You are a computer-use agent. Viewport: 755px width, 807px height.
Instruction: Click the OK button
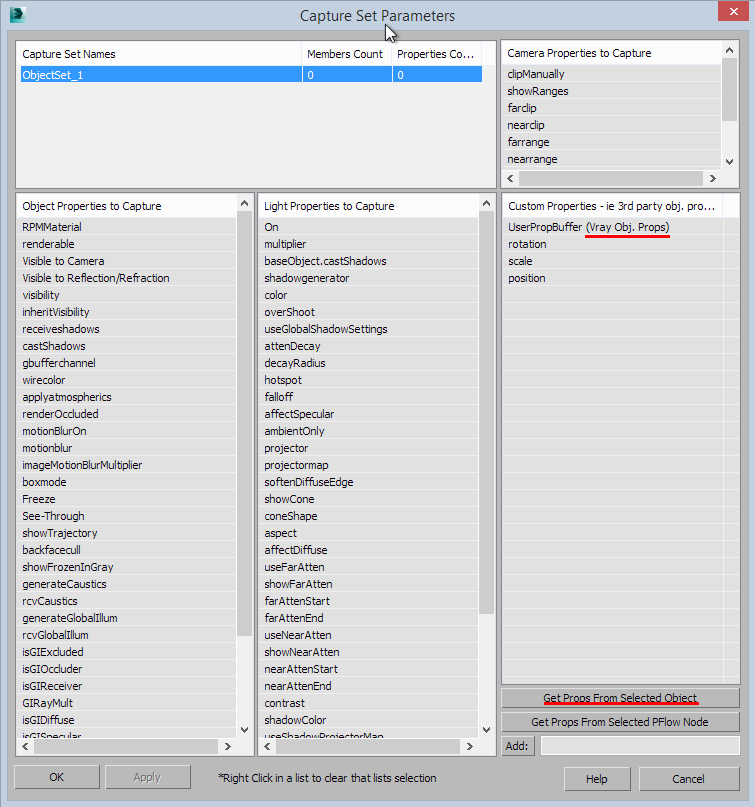pos(57,777)
